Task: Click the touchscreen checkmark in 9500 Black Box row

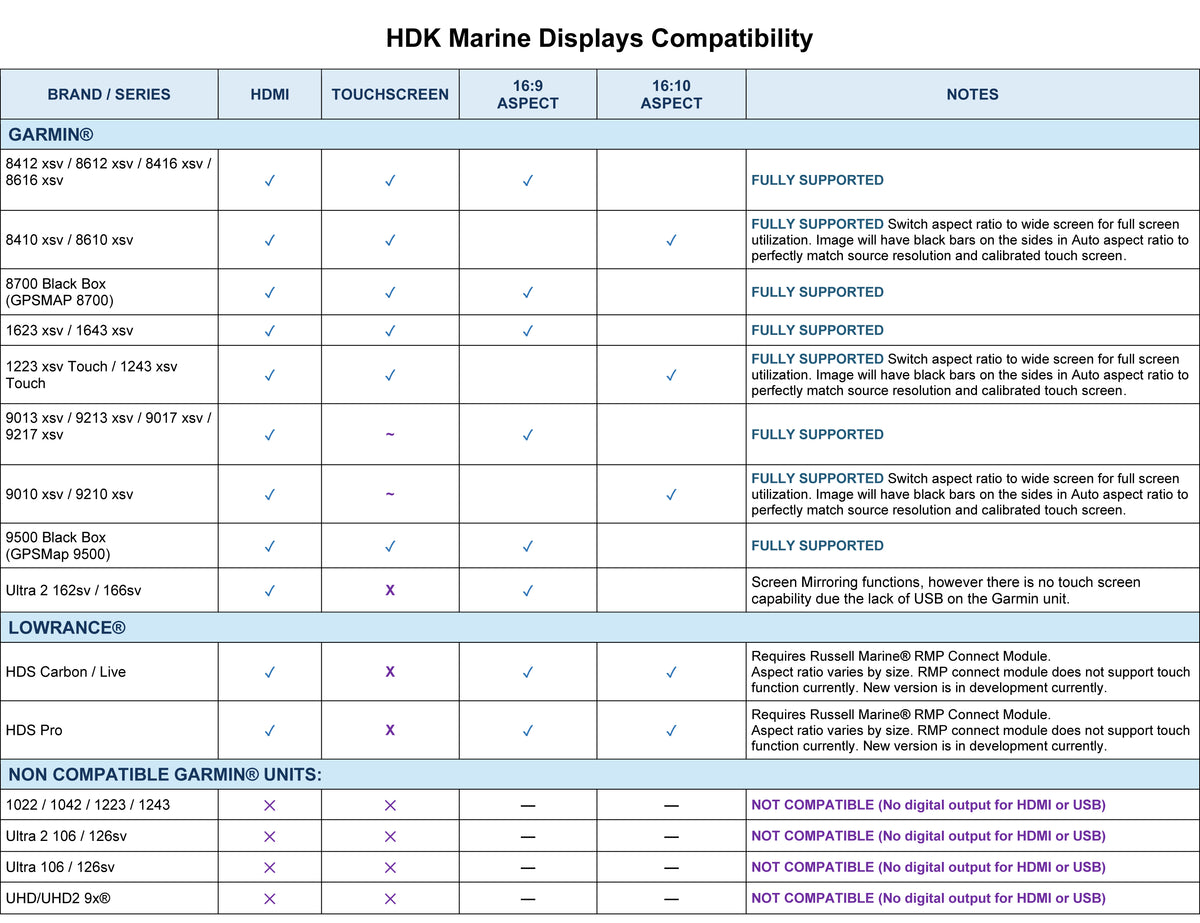Action: 390,546
